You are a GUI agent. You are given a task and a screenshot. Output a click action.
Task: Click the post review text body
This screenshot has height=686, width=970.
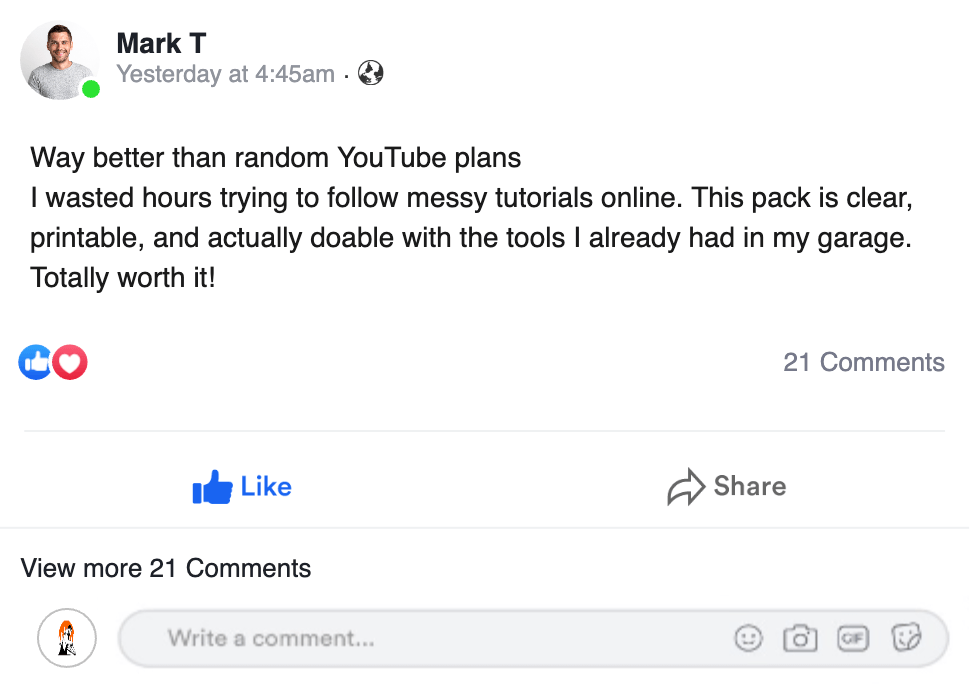470,218
